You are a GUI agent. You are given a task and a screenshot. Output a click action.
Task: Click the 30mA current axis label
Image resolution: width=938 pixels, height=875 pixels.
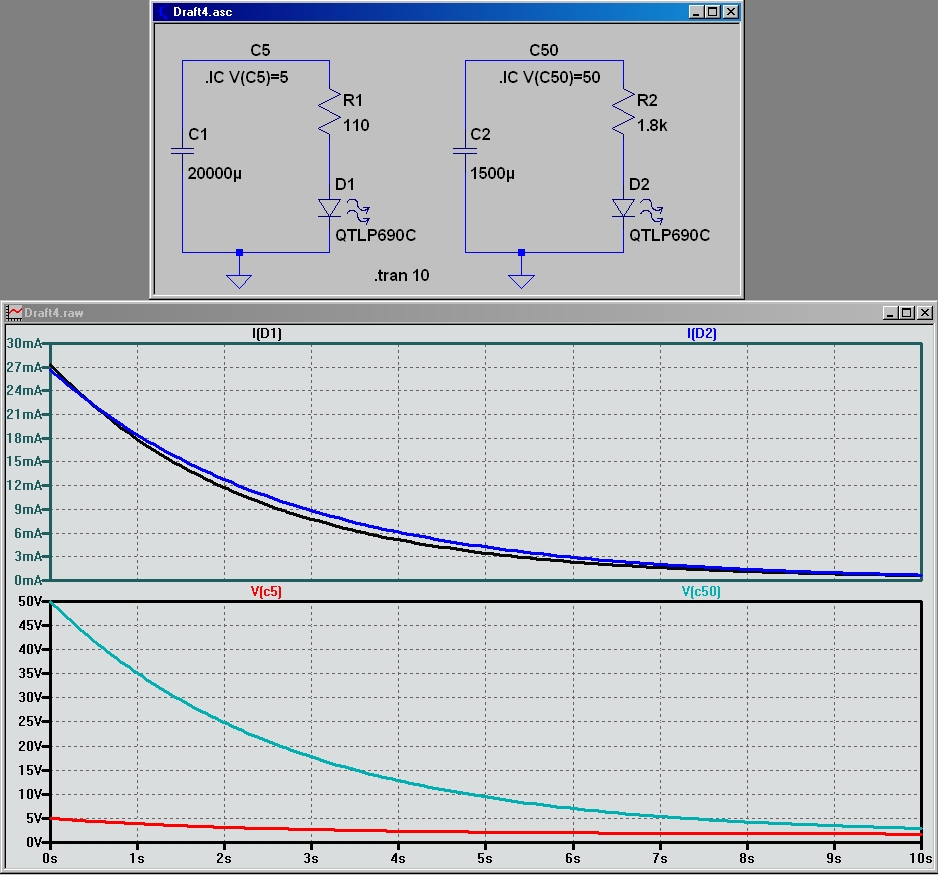24,343
